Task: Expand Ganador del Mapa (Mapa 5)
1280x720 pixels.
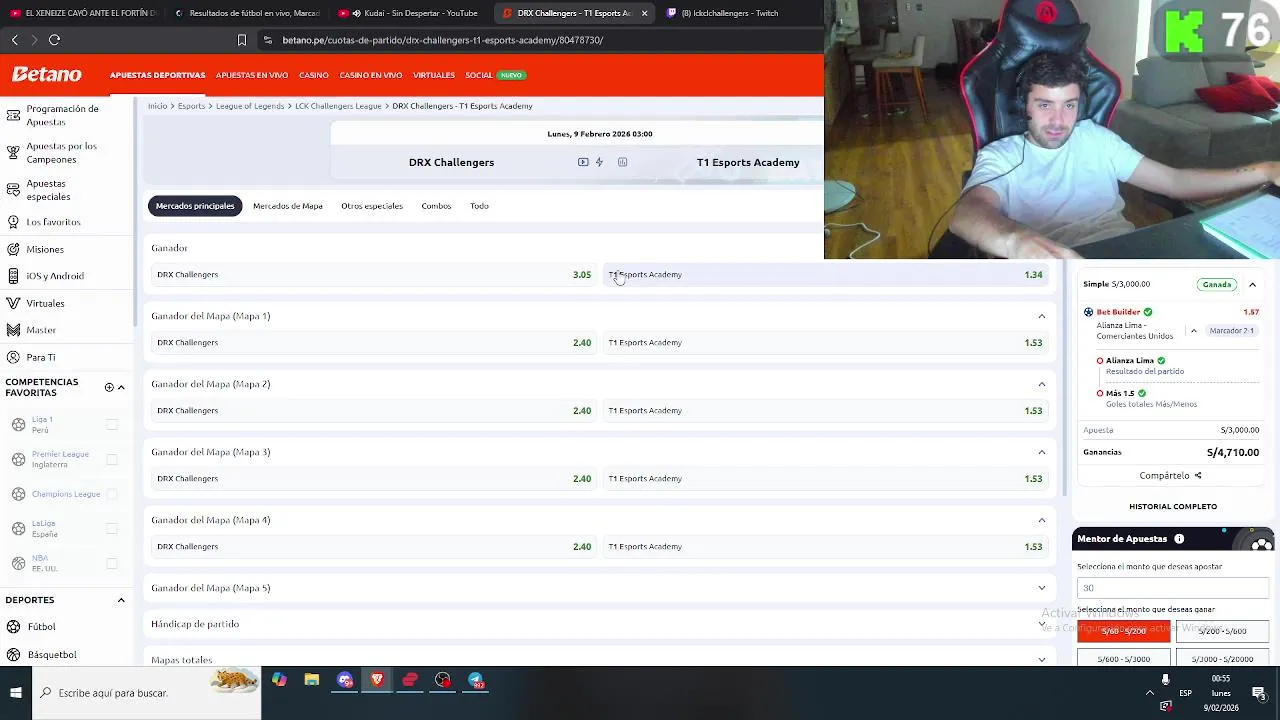Action: [x=1042, y=588]
